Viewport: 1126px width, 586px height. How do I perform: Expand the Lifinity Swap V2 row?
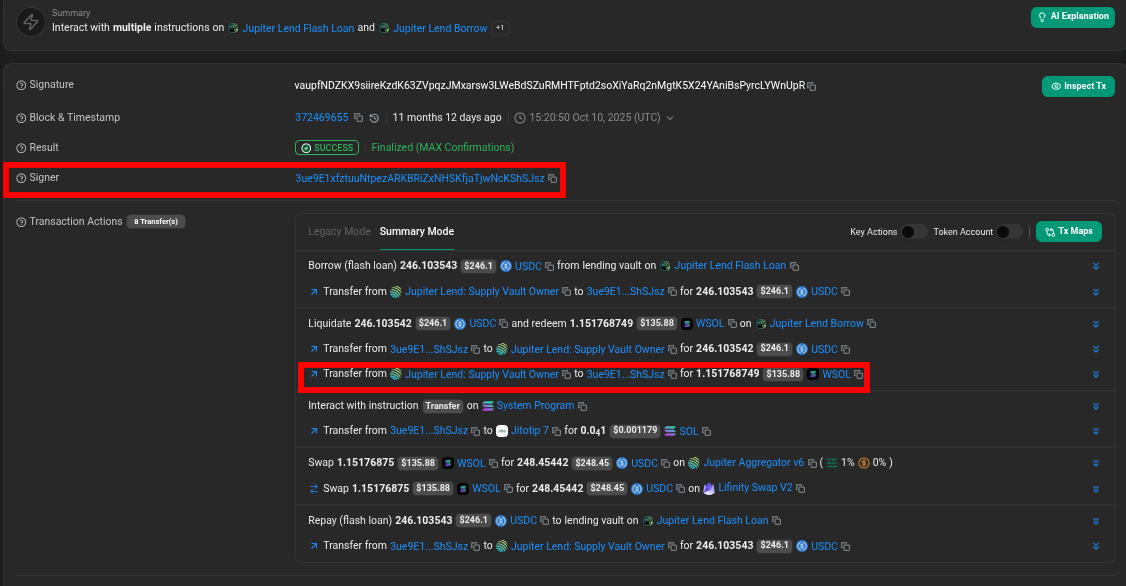click(x=1096, y=489)
